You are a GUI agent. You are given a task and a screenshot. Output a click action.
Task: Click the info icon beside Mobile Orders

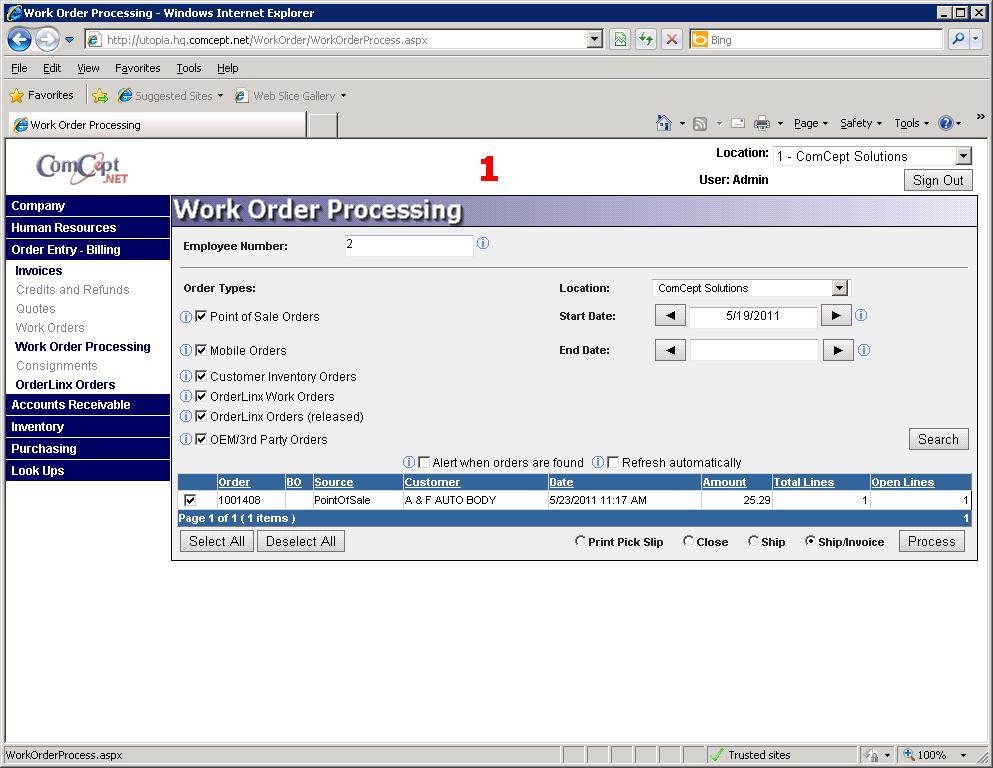pos(185,351)
